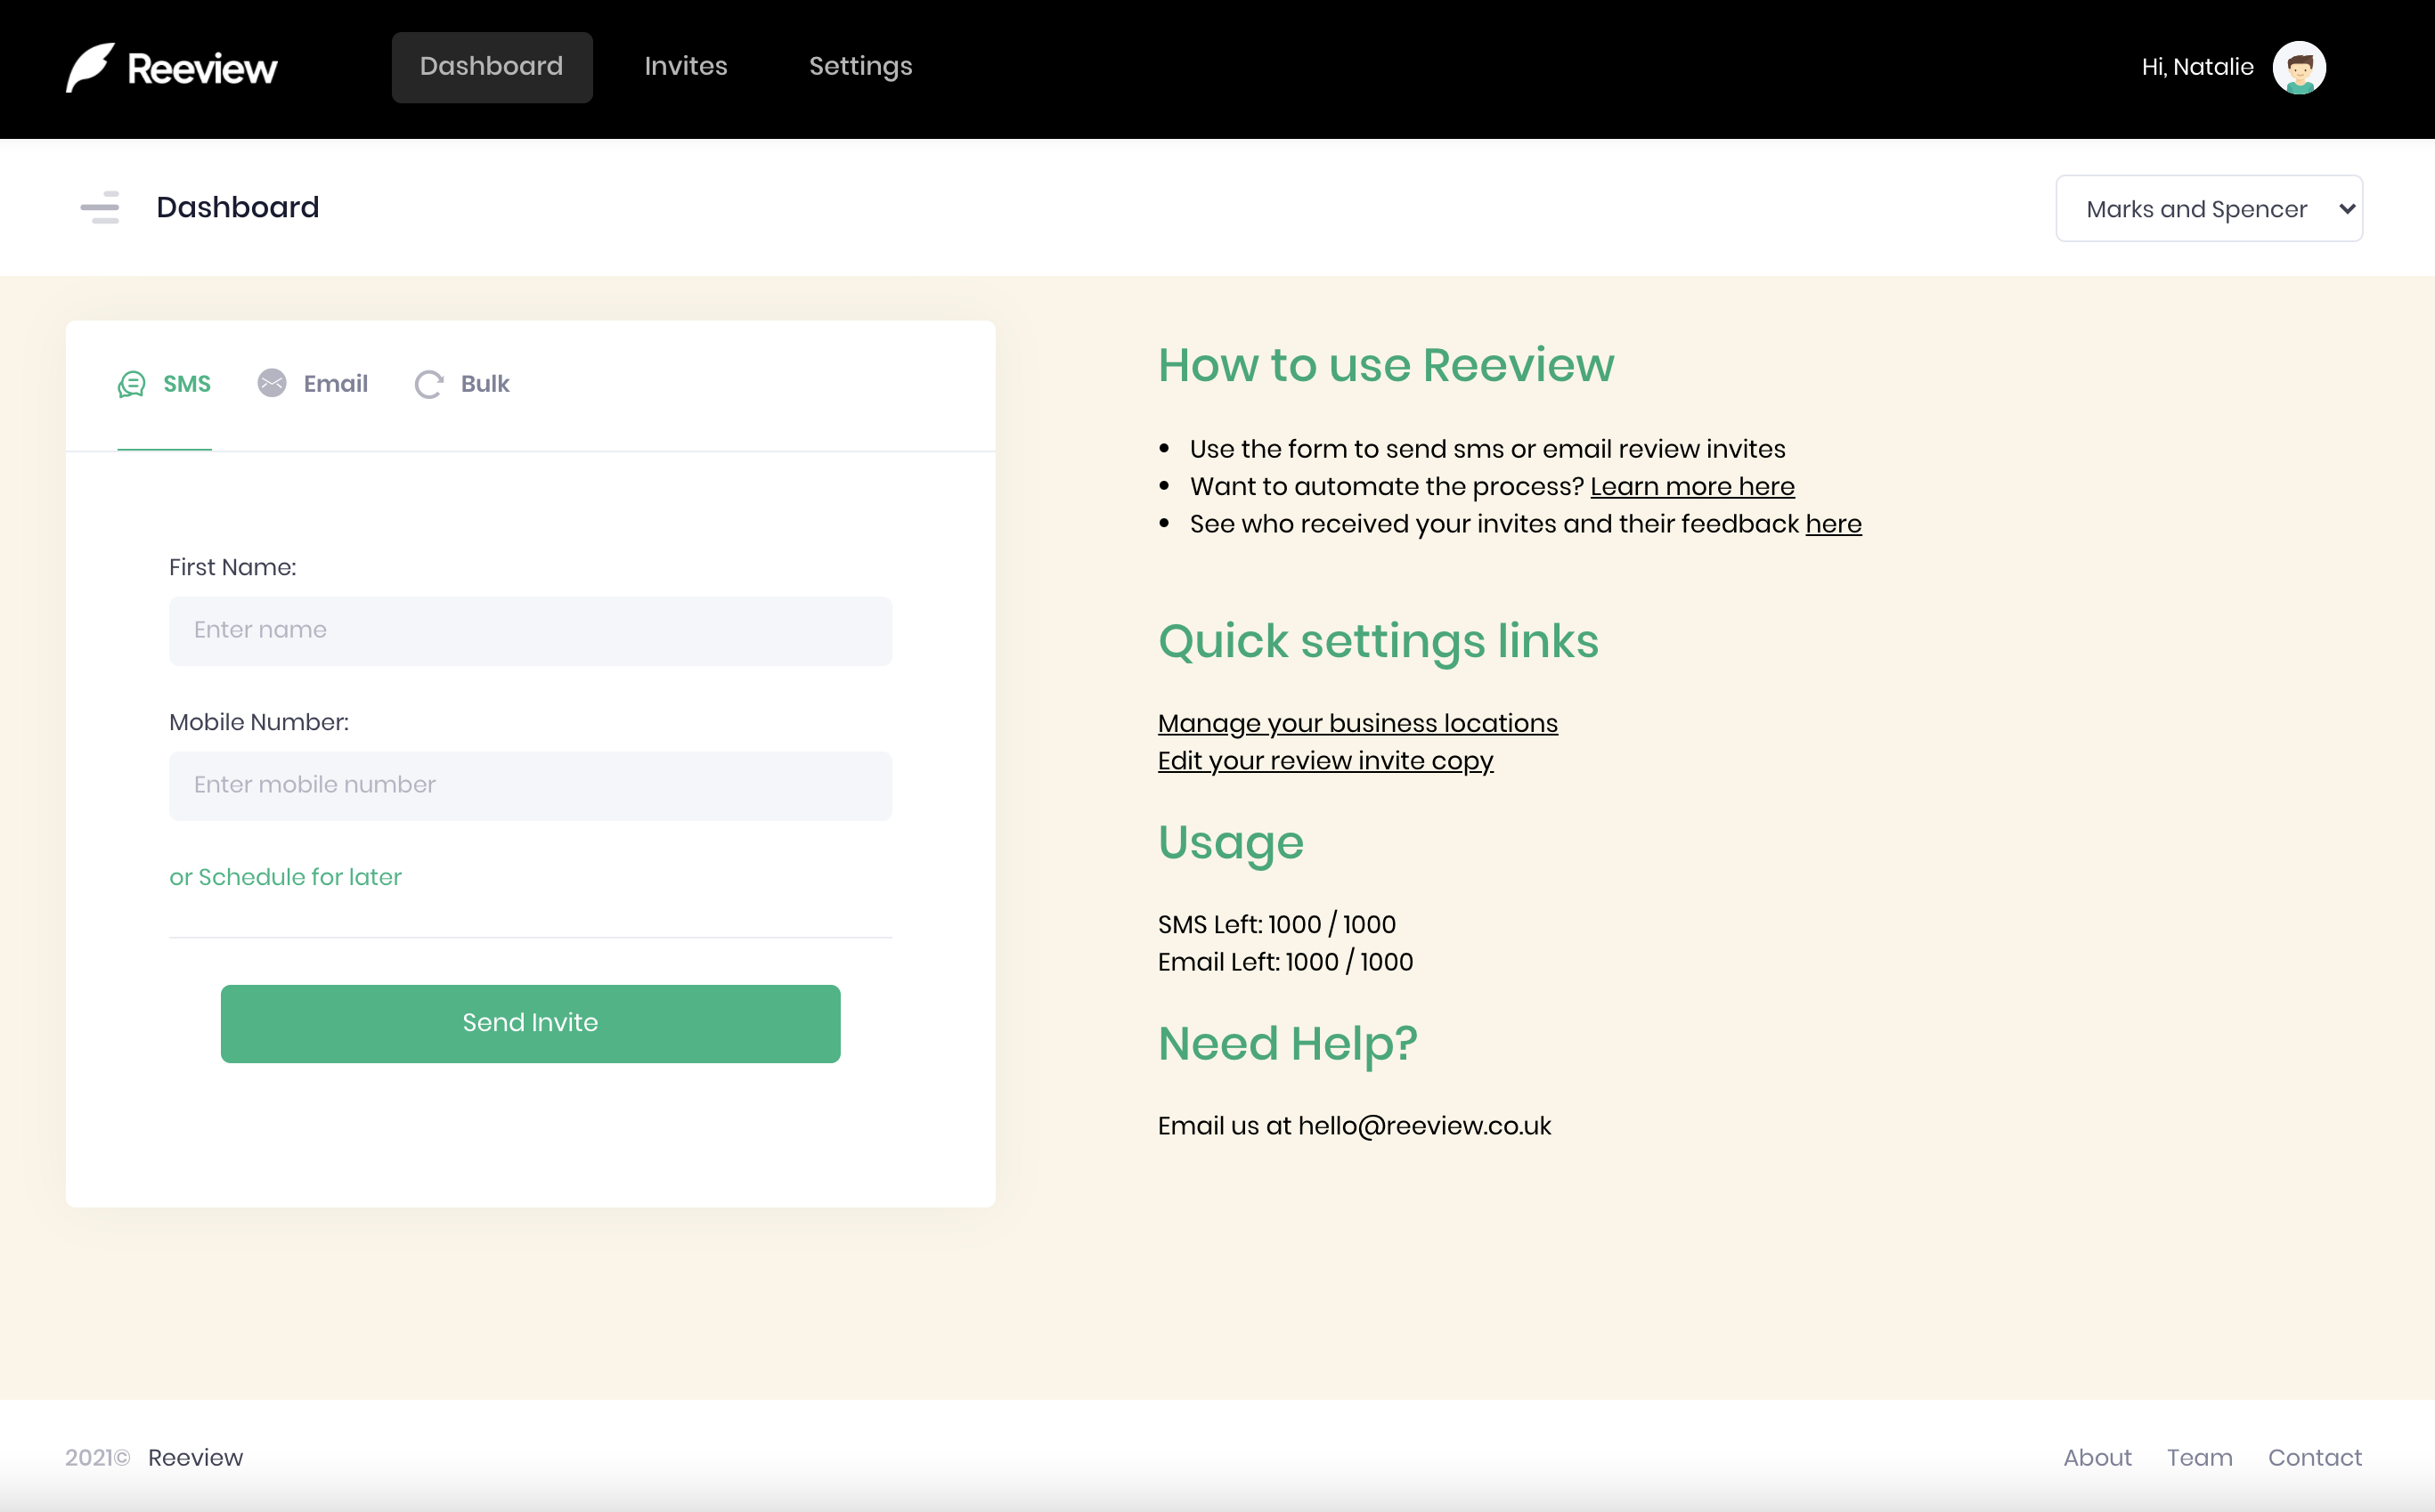This screenshot has height=1512, width=2435.
Task: Click the 'Hi, Natalie' greeting text
Action: click(x=2197, y=67)
